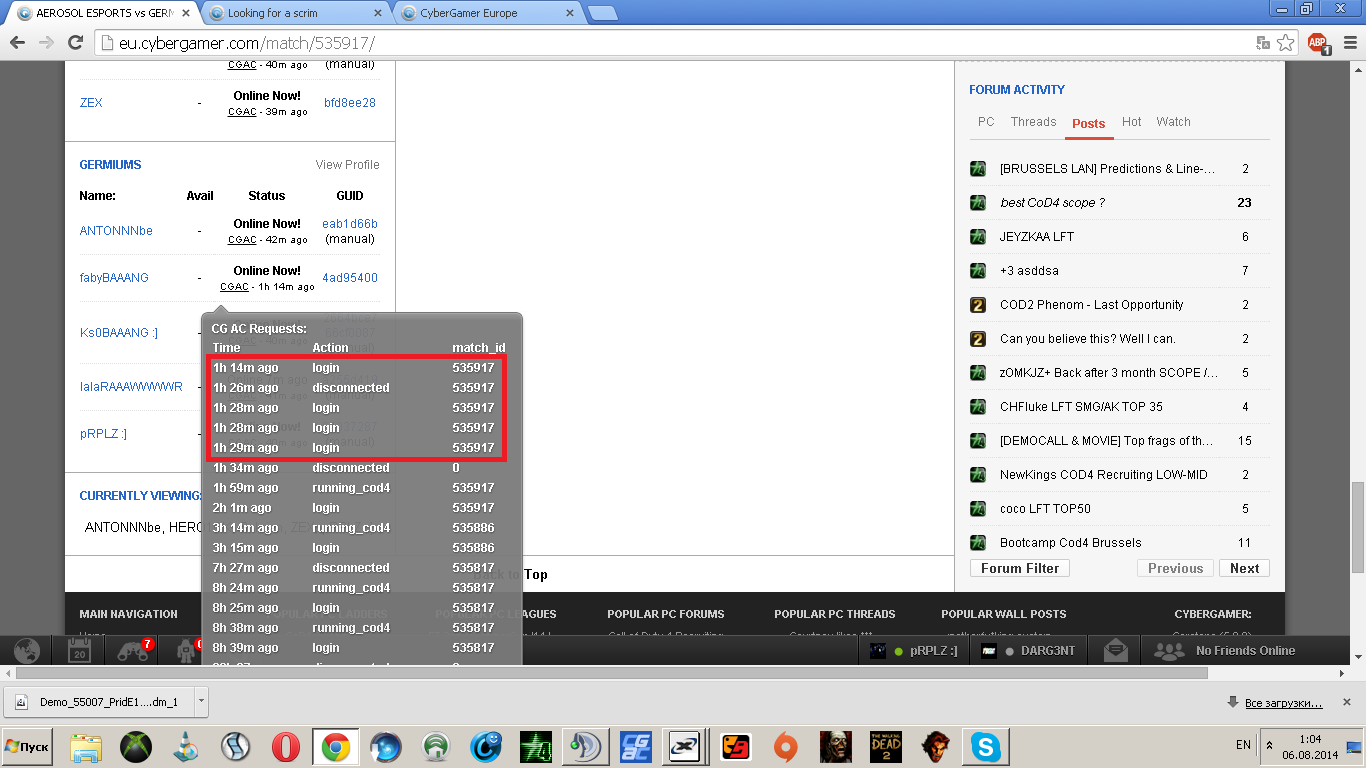Show hidden system tray icons arrow
The width and height of the screenshot is (1366, 768).
click(x=1271, y=746)
